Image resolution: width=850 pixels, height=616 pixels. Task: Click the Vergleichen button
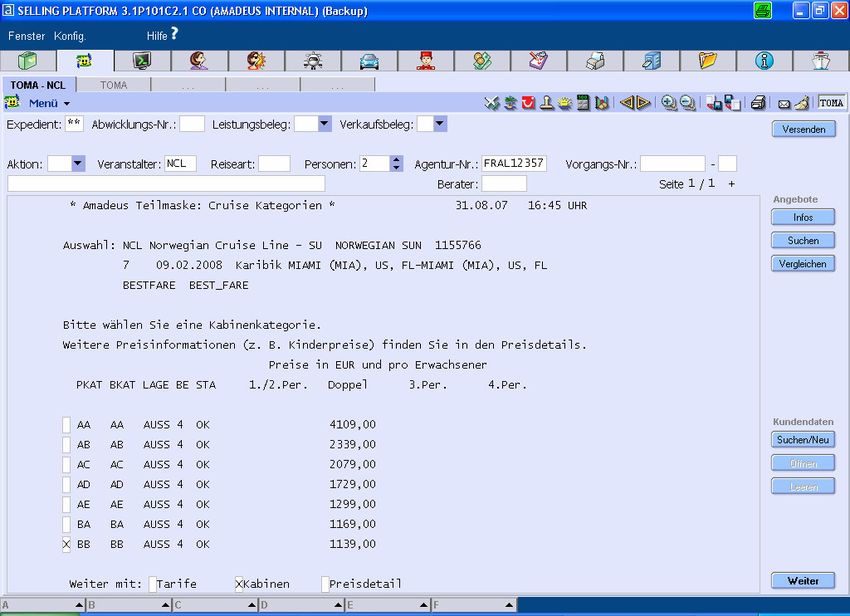pyautogui.click(x=803, y=264)
